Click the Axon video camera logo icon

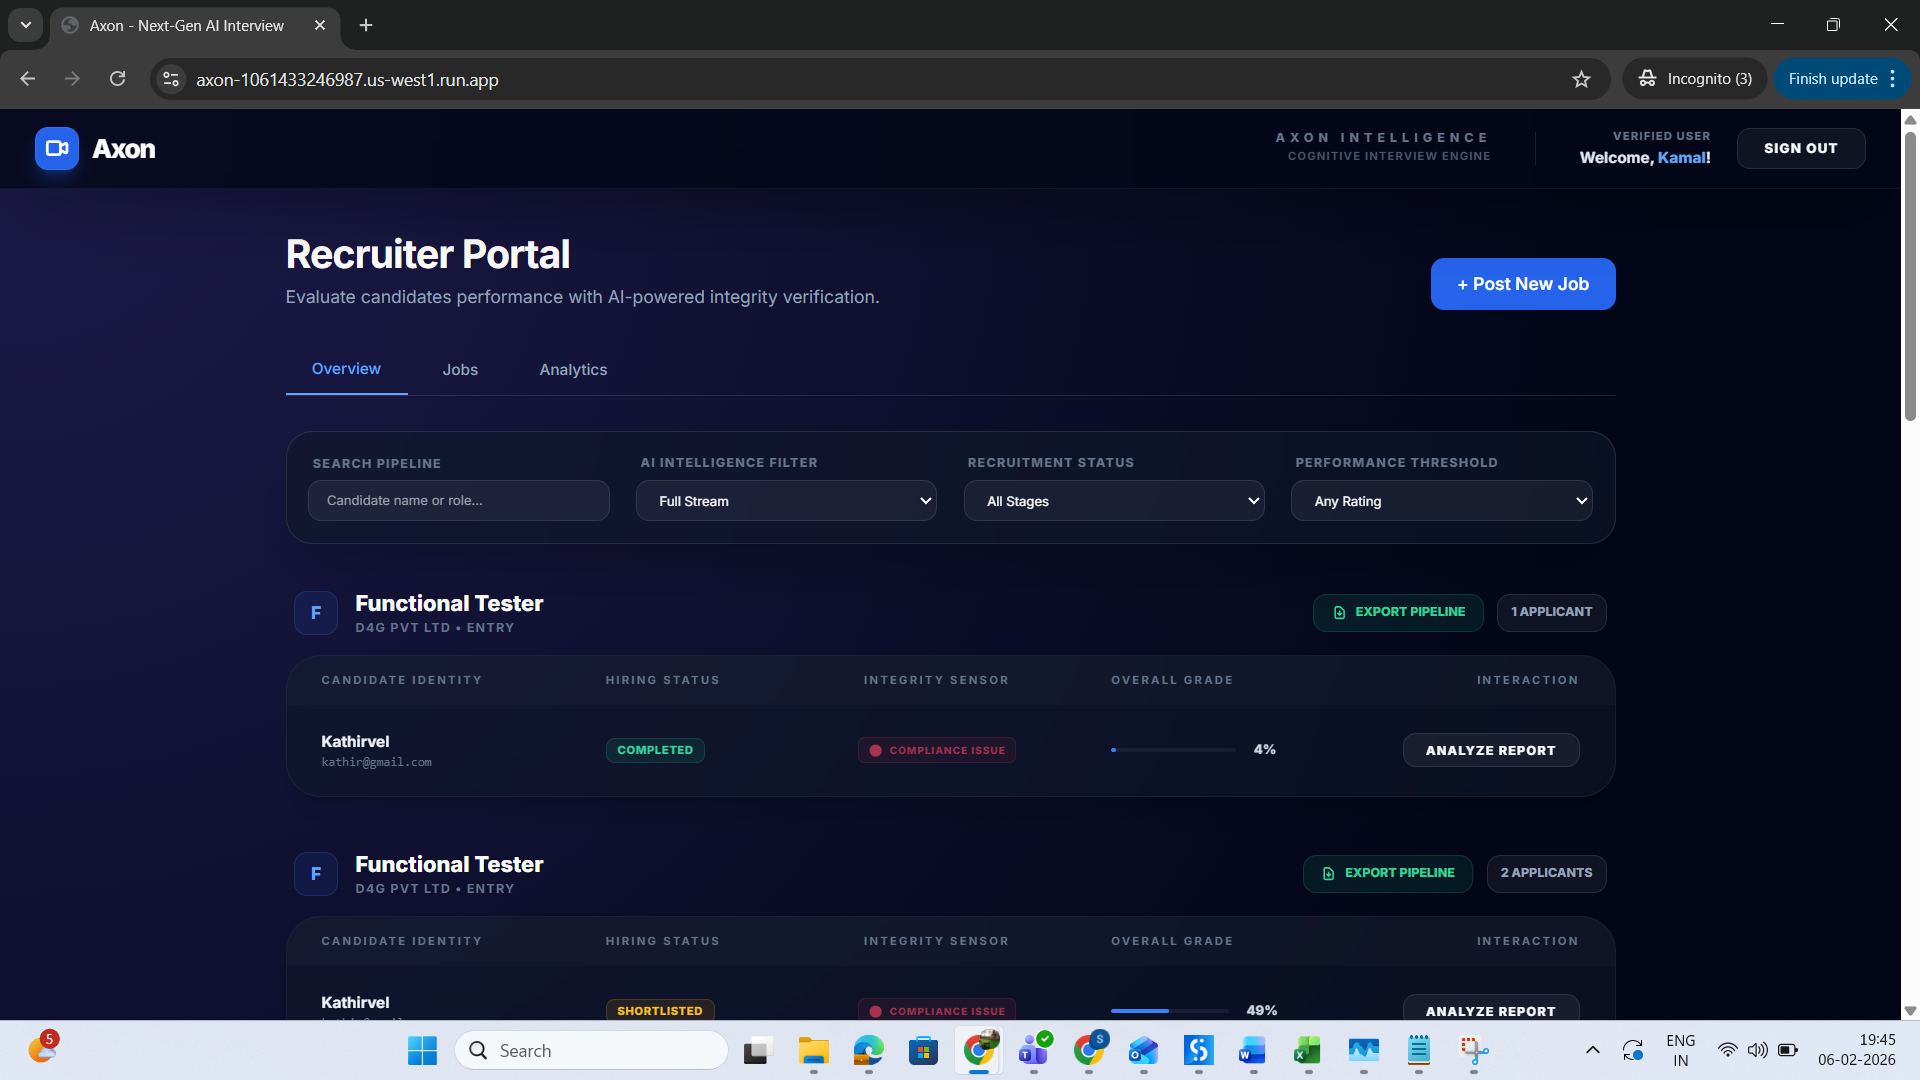pos(57,149)
